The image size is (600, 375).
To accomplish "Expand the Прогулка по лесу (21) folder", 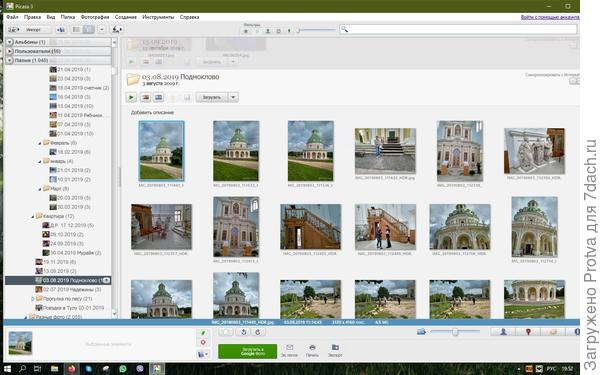I will (x=33, y=299).
